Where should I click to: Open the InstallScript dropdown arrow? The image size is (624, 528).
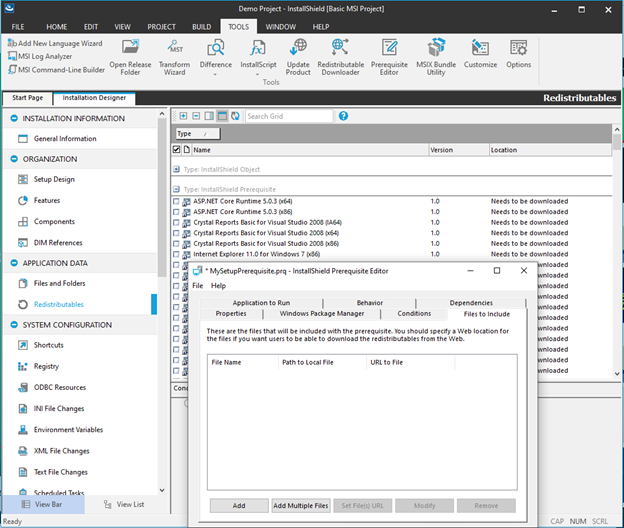click(257, 74)
